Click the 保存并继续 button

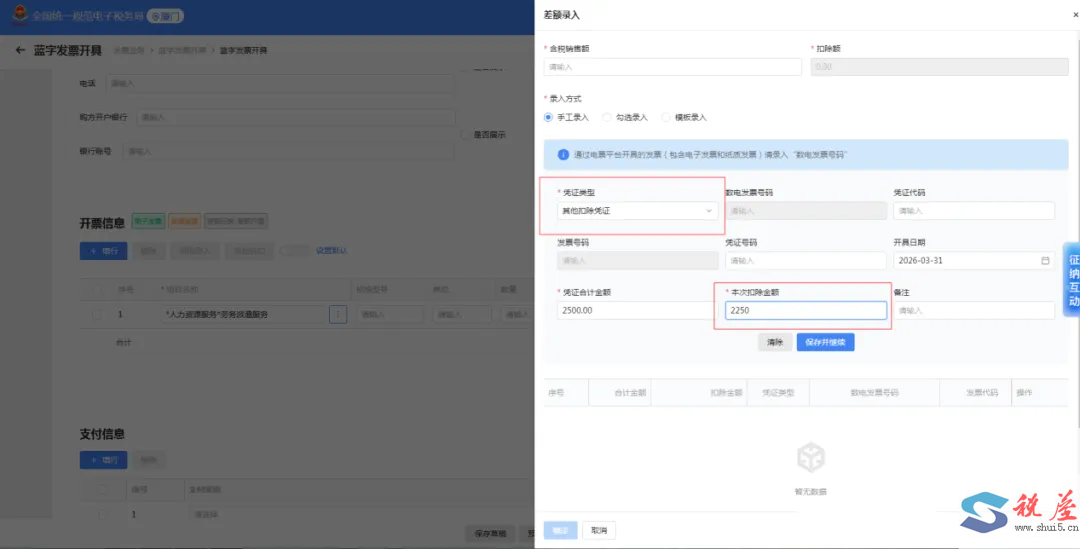pyautogui.click(x=825, y=342)
